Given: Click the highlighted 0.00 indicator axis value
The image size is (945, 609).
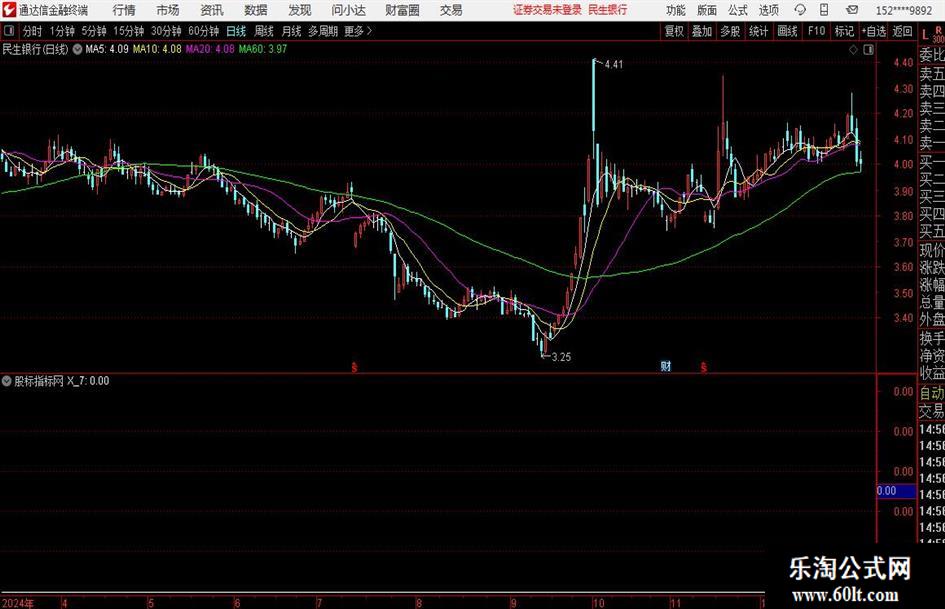Looking at the screenshot, I should [896, 491].
